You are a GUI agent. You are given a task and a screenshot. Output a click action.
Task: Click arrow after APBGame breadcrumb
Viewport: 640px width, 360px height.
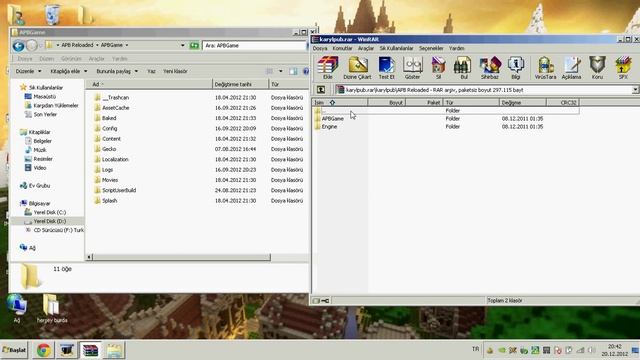coord(127,45)
